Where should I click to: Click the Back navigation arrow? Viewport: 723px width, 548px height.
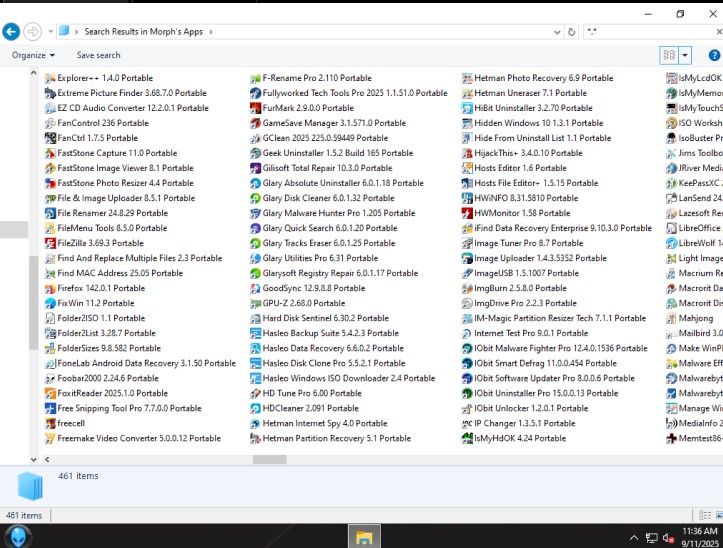click(11, 32)
